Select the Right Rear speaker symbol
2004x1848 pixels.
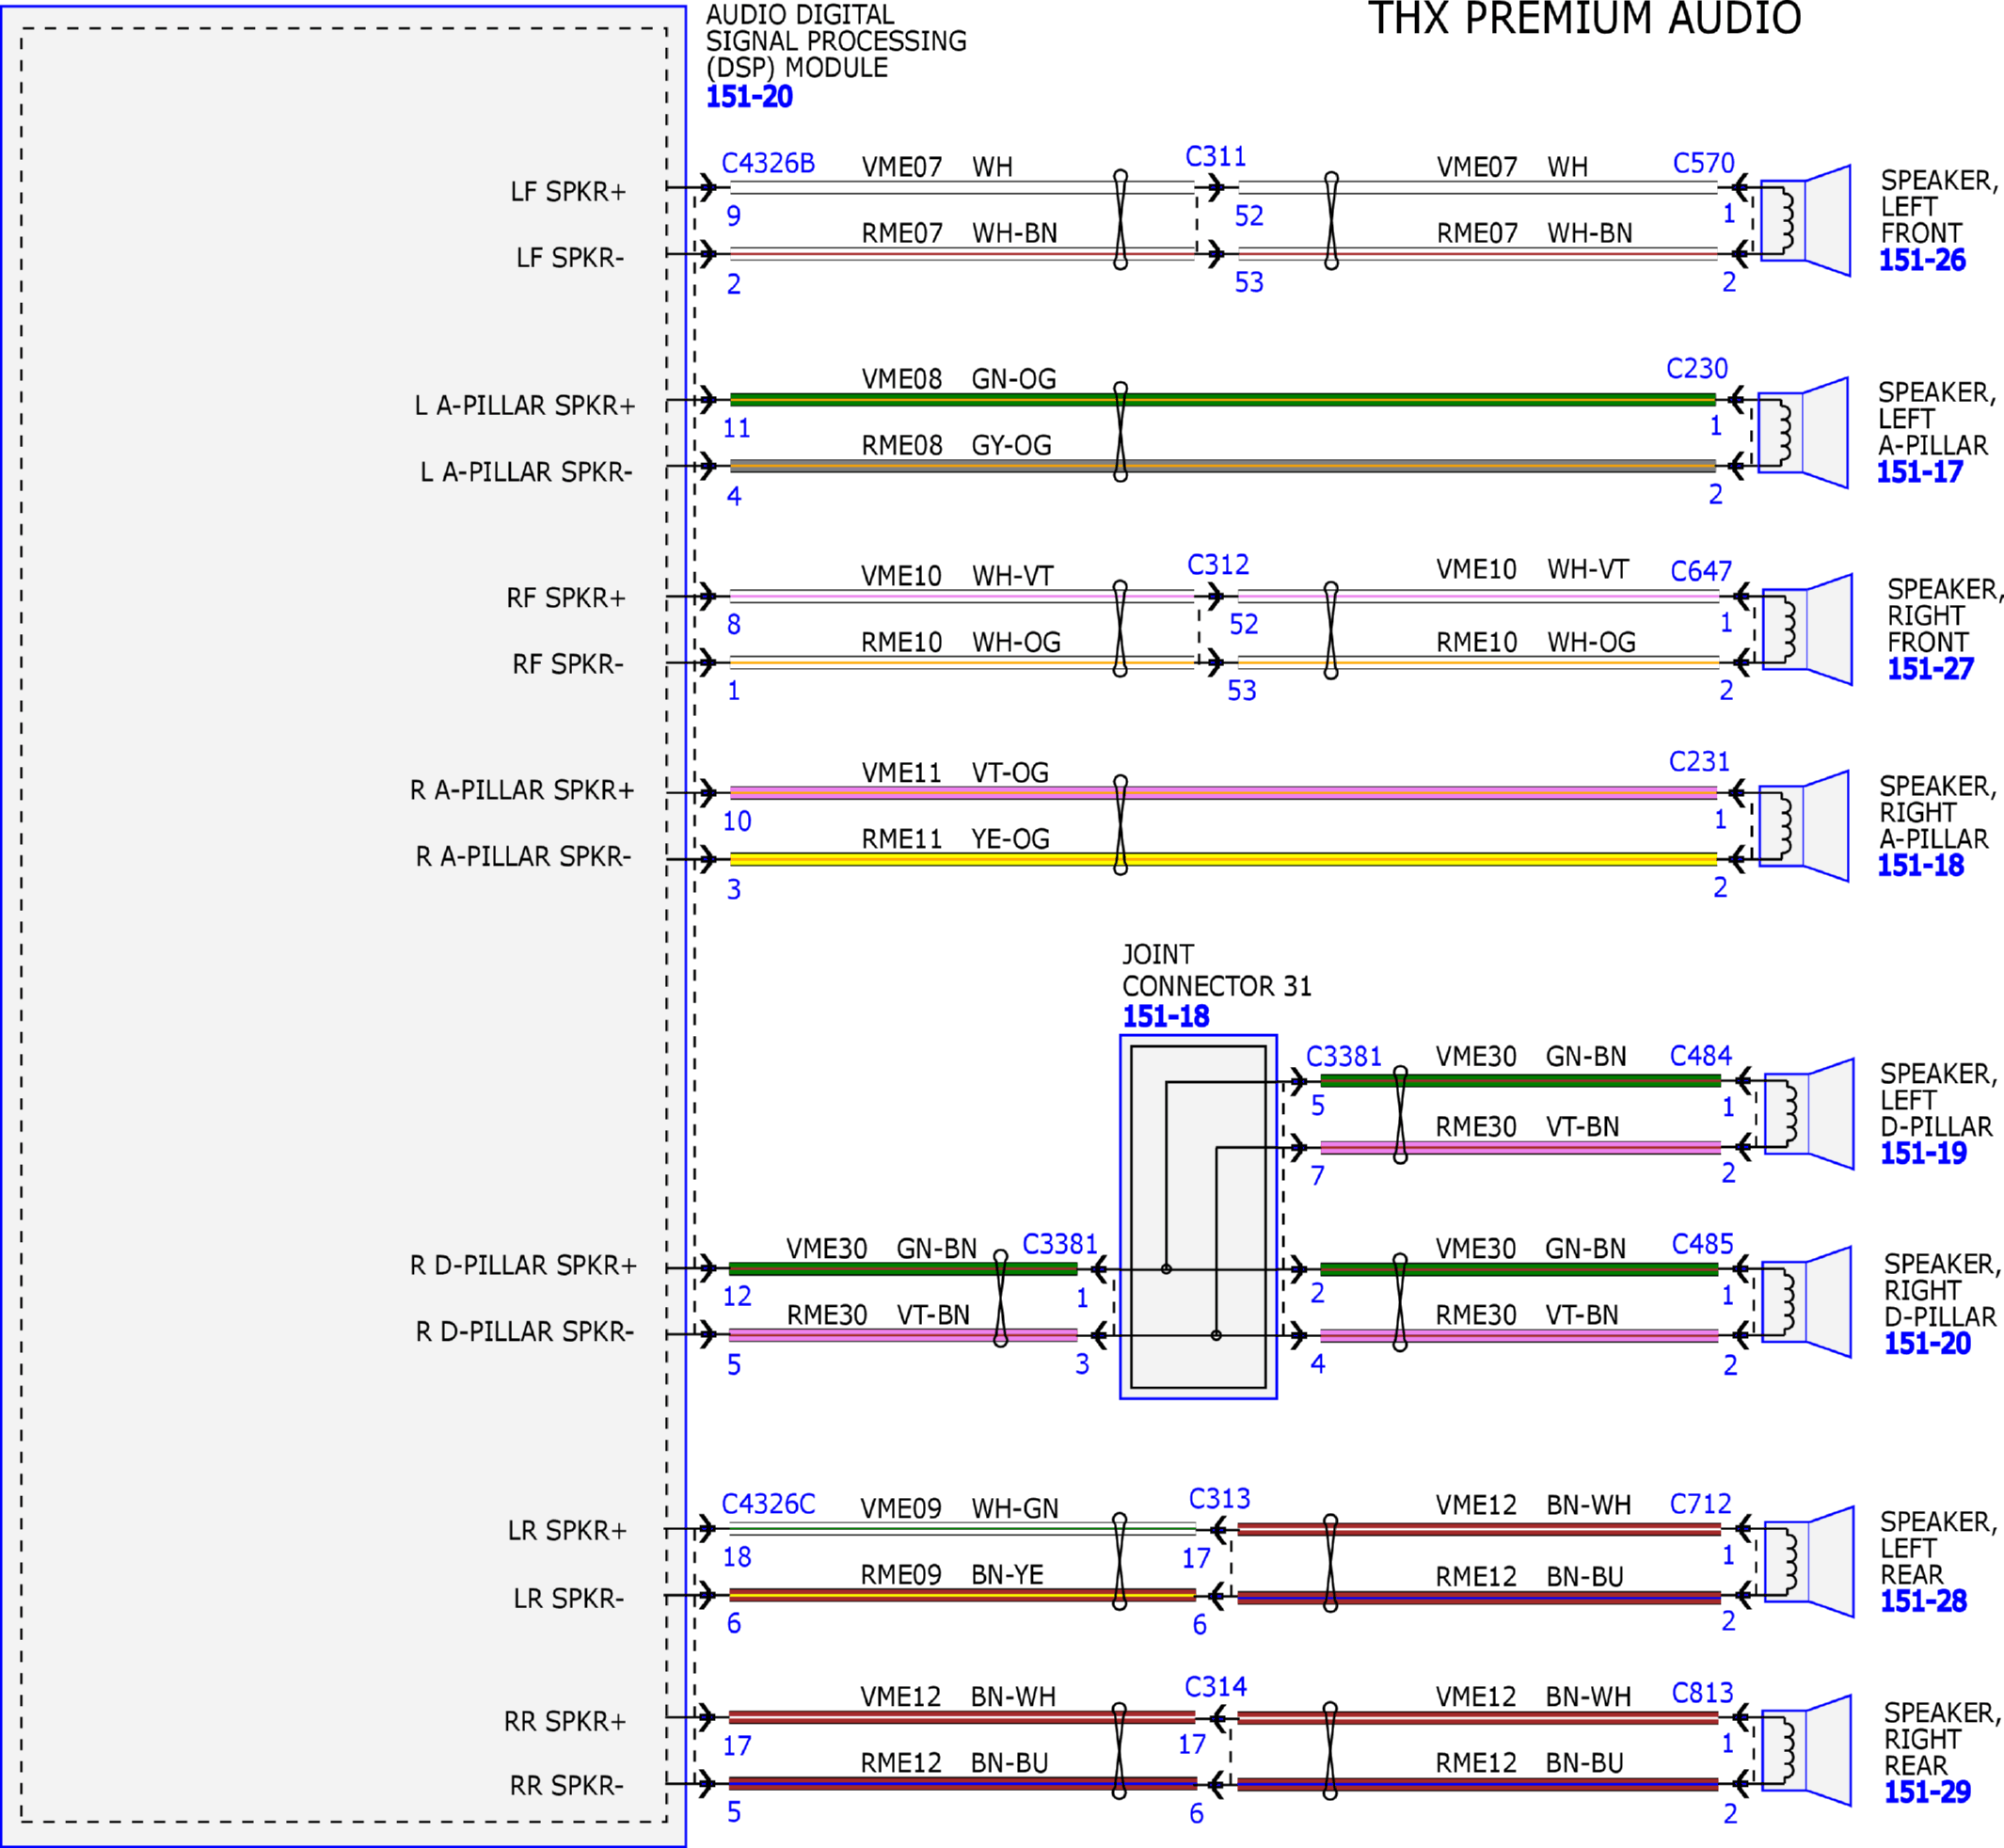coord(1806,1750)
